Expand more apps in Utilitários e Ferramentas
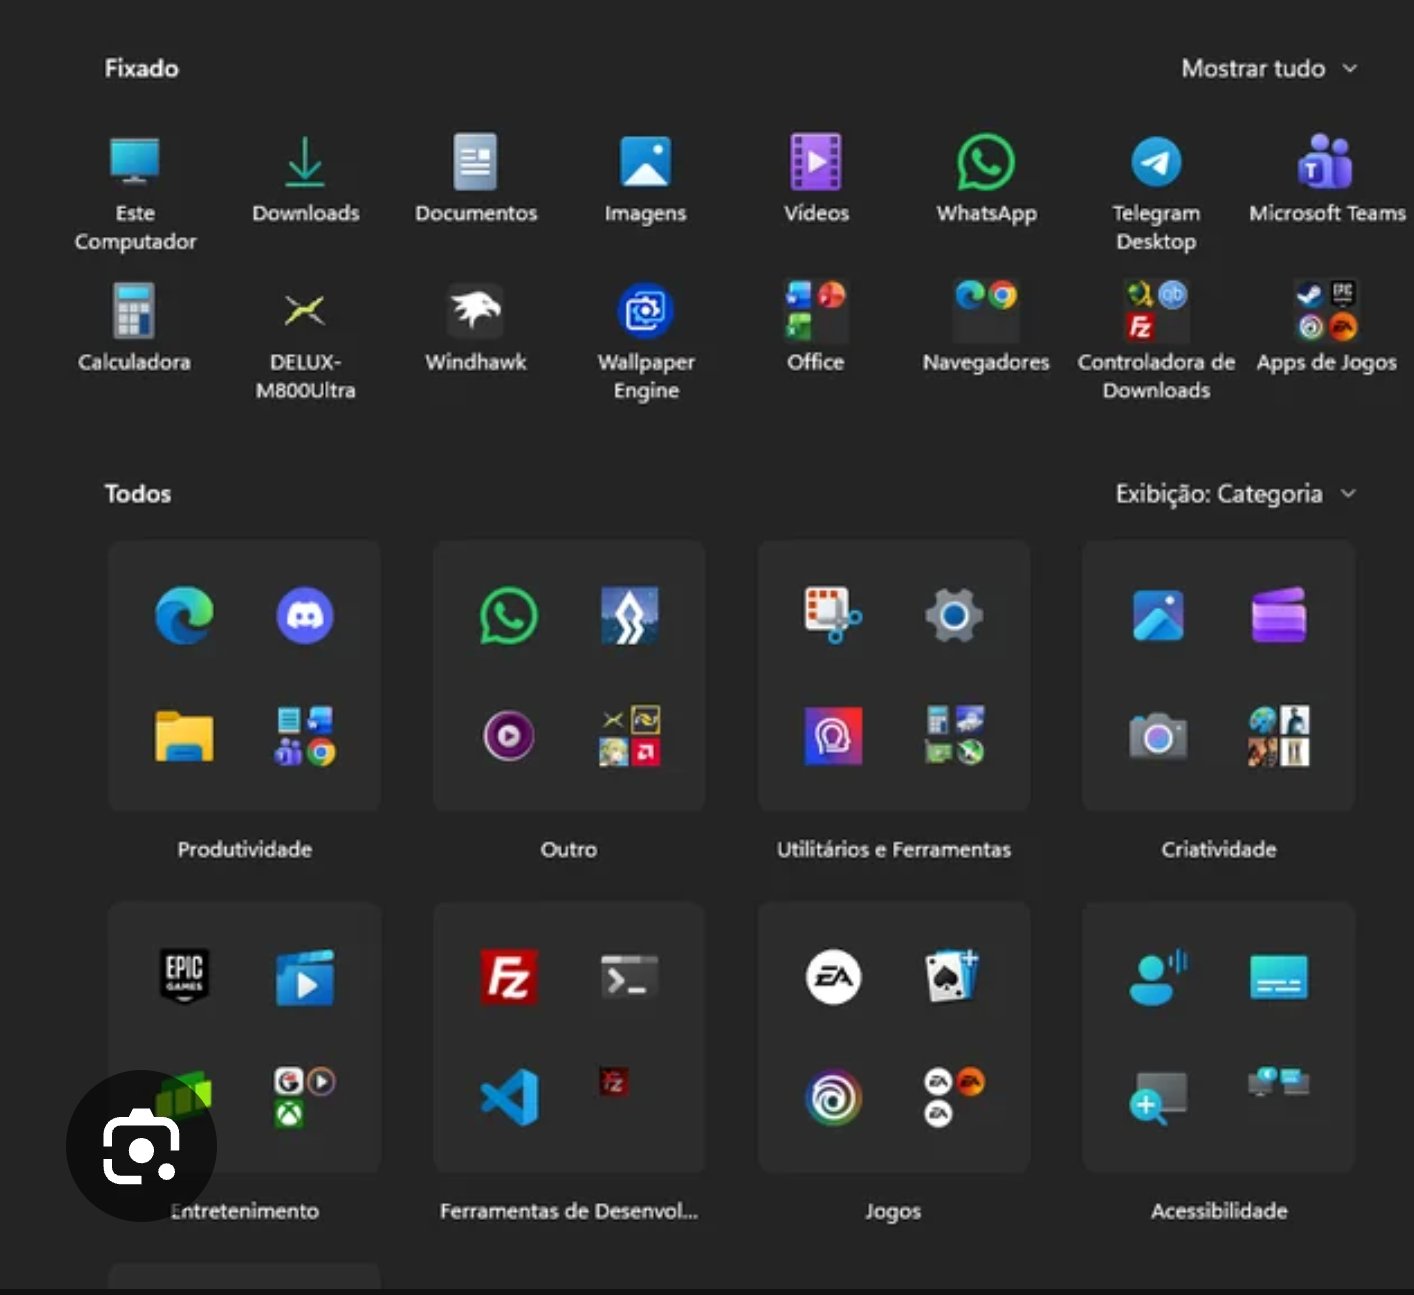1414x1295 pixels. point(954,736)
